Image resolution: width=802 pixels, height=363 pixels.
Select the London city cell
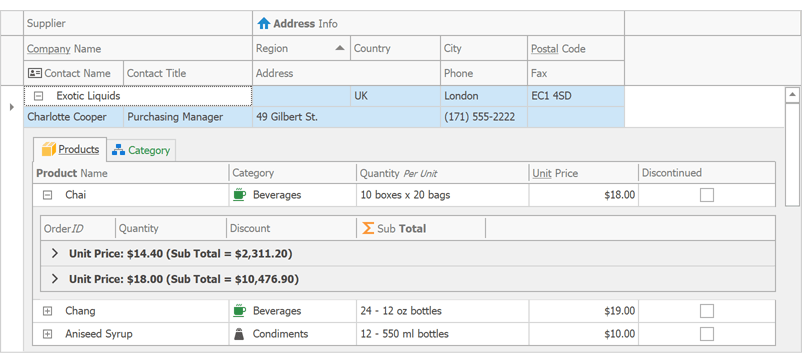(x=484, y=96)
